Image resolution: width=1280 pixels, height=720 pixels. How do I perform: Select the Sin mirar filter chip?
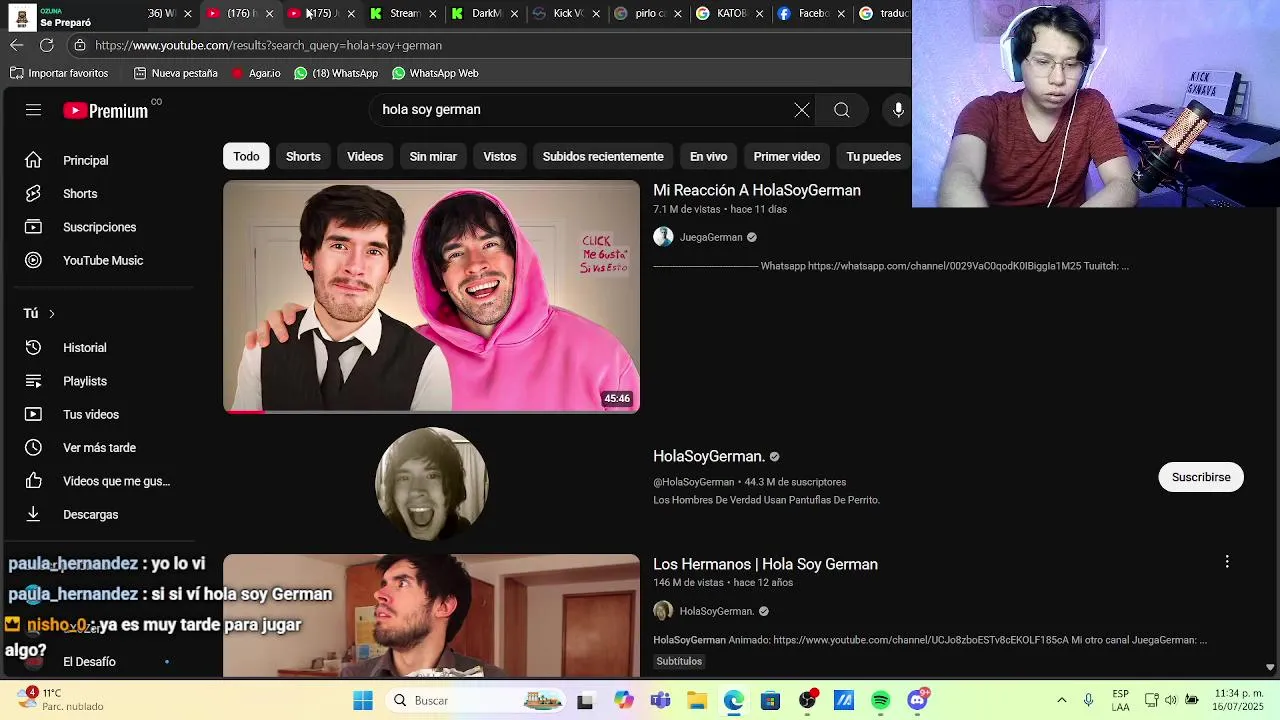click(x=433, y=156)
